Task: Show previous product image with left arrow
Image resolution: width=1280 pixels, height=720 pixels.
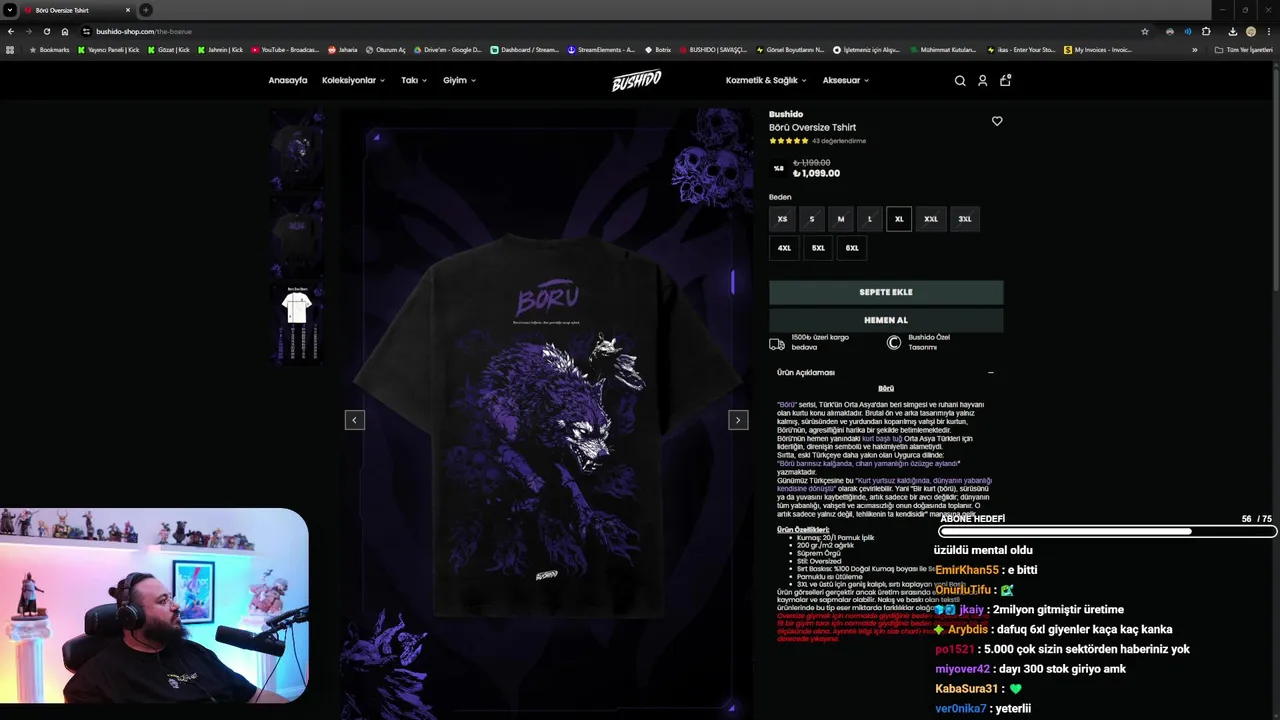Action: (x=354, y=420)
